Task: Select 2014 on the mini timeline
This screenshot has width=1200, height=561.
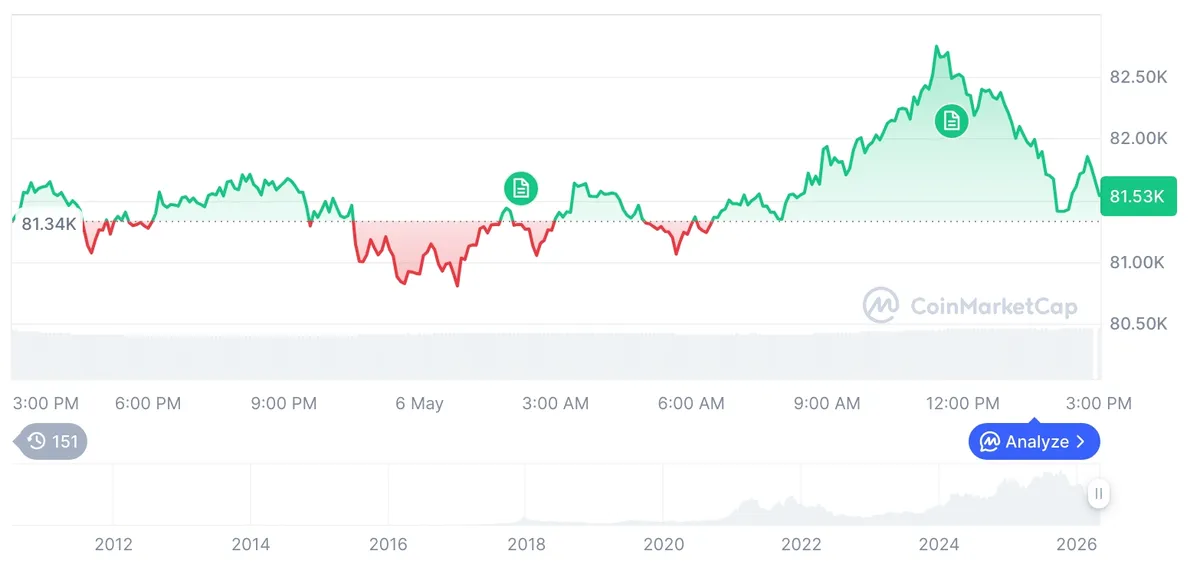Action: [250, 544]
